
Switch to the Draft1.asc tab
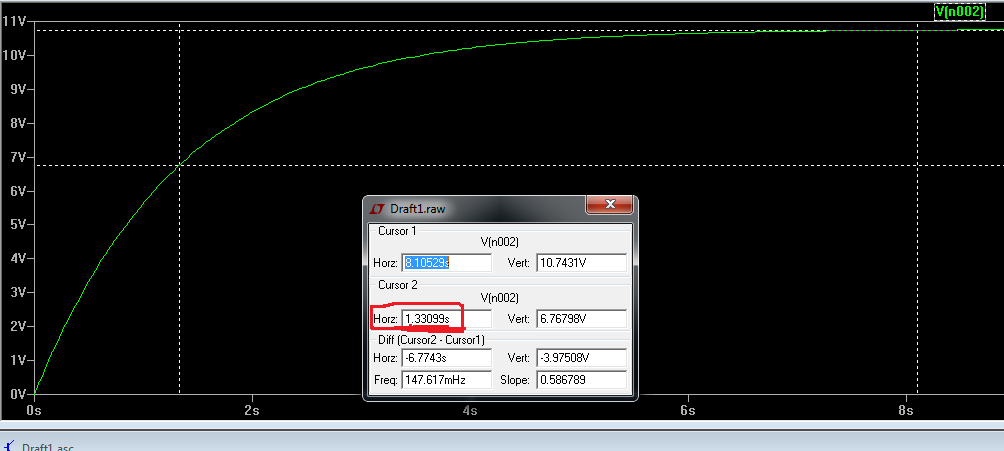(x=47, y=447)
